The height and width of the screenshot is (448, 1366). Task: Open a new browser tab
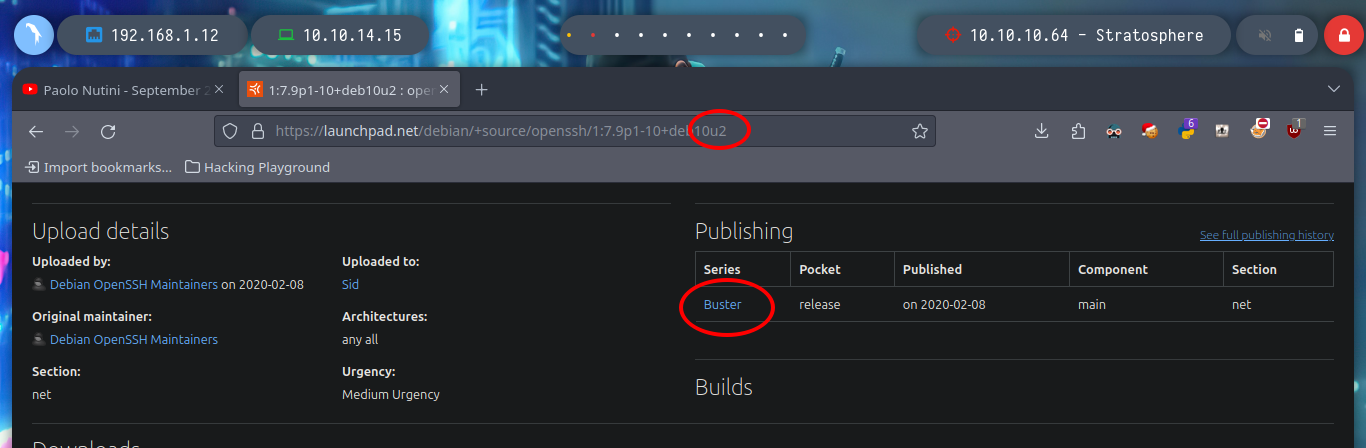[x=481, y=90]
